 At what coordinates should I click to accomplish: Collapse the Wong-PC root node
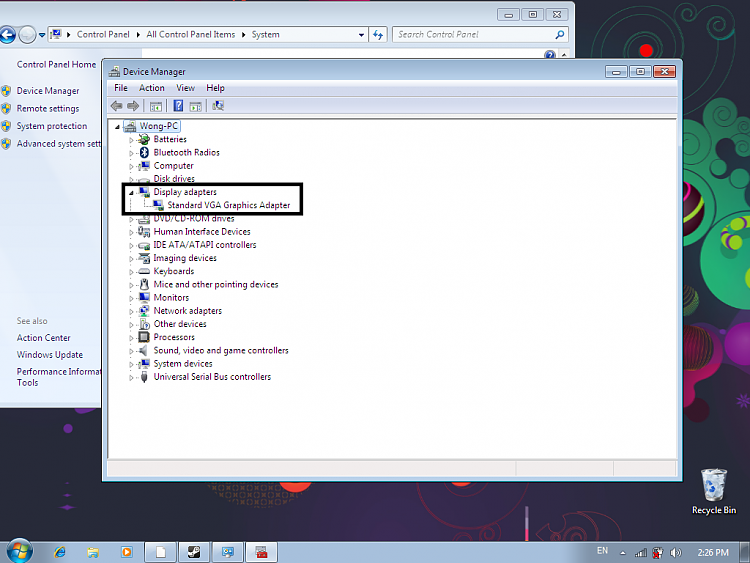117,127
